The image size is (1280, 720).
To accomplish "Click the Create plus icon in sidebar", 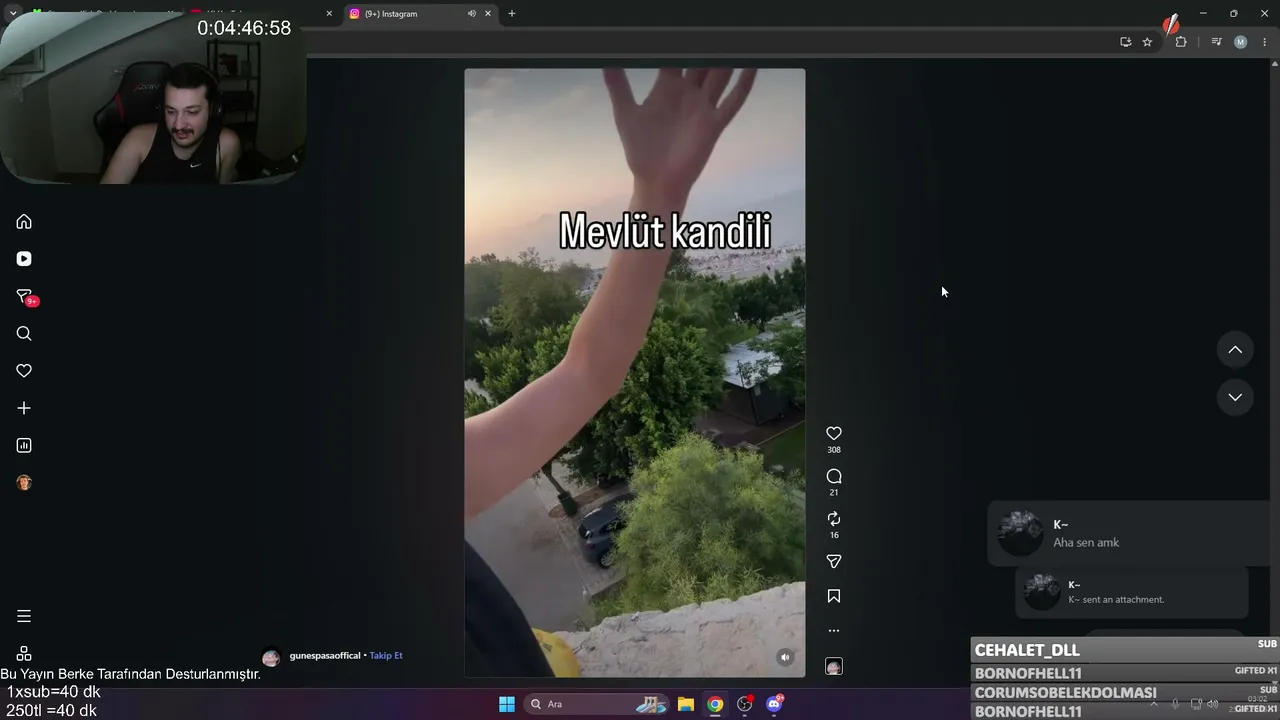I will (x=24, y=408).
